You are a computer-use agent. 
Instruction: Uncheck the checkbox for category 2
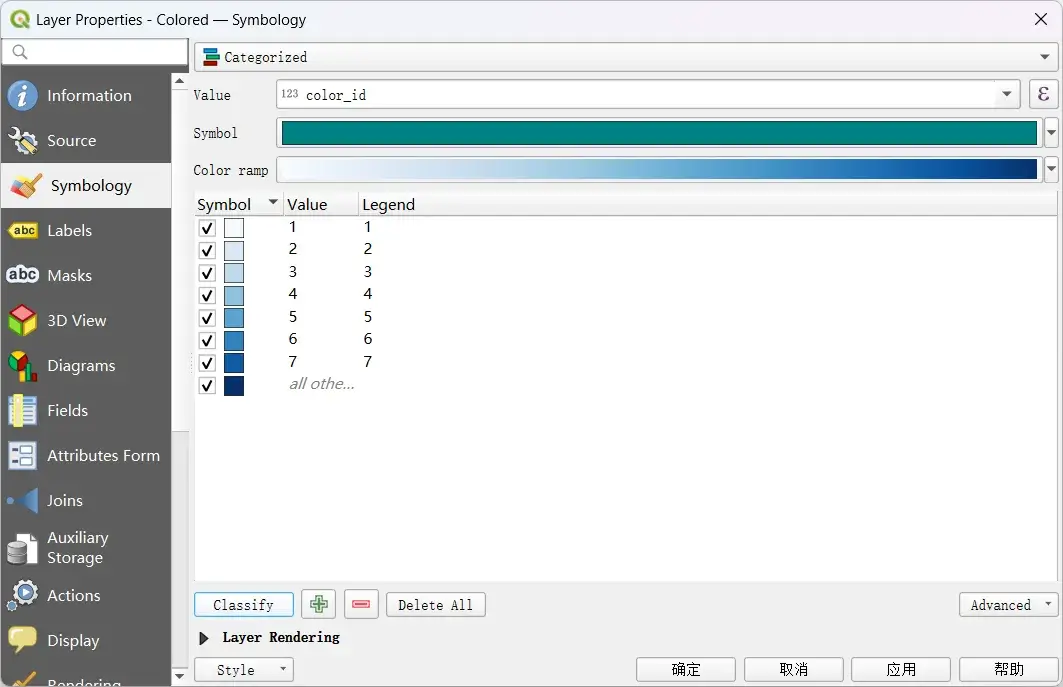(207, 250)
